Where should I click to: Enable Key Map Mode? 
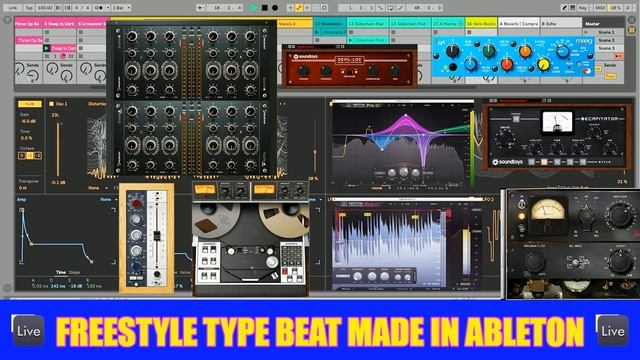pos(583,8)
